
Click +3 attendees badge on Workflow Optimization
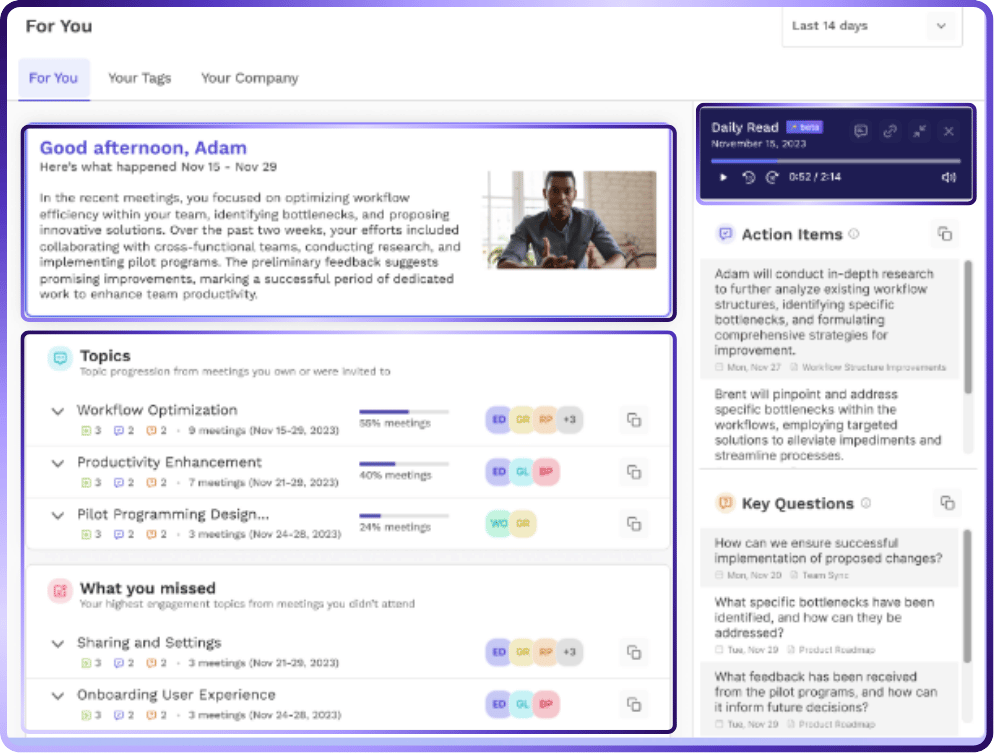click(570, 420)
